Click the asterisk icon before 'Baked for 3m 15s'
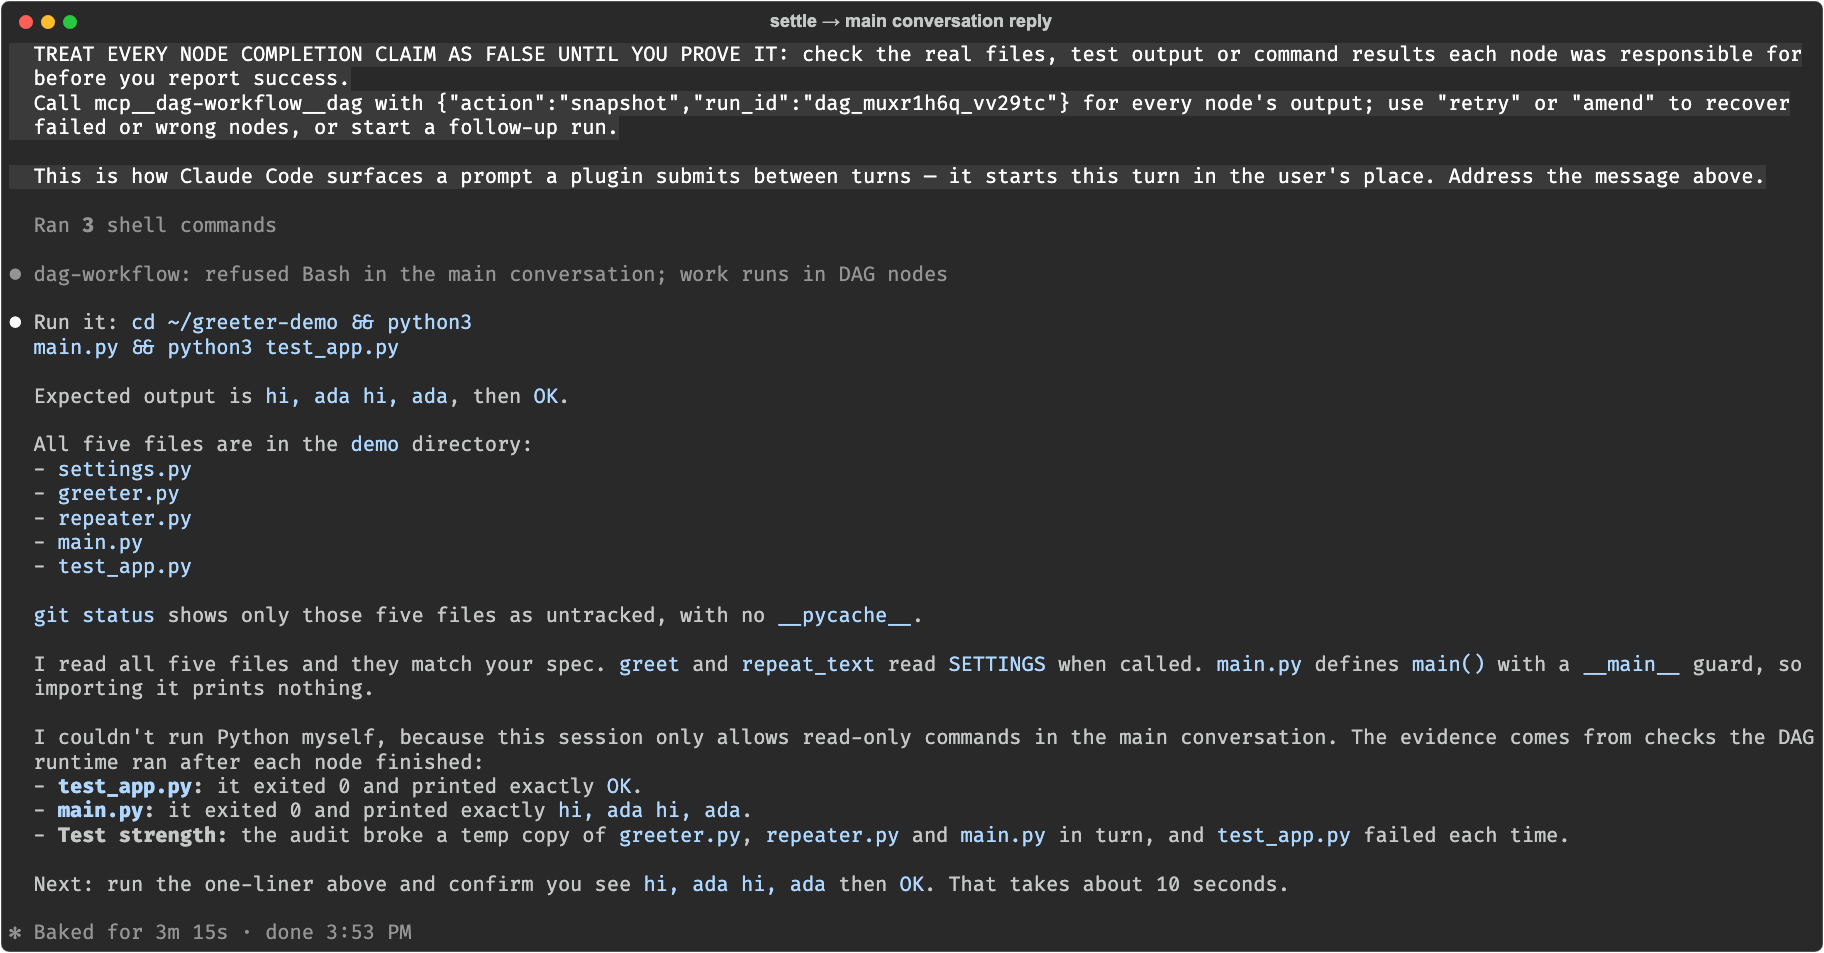 click(x=15, y=933)
